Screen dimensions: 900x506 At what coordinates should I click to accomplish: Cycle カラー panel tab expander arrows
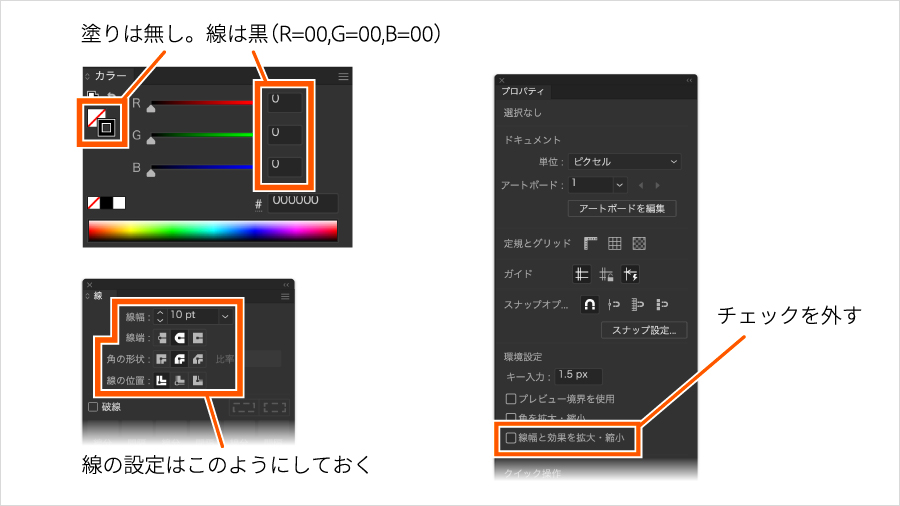[x=87, y=76]
